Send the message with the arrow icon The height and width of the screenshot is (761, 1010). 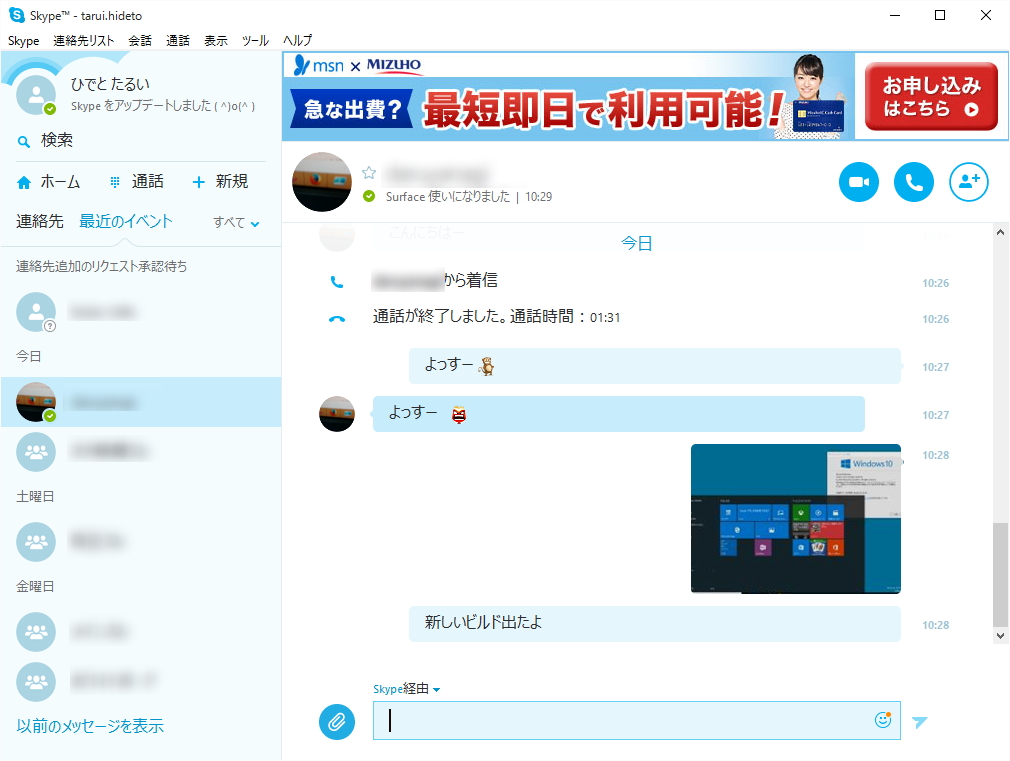coord(919,721)
